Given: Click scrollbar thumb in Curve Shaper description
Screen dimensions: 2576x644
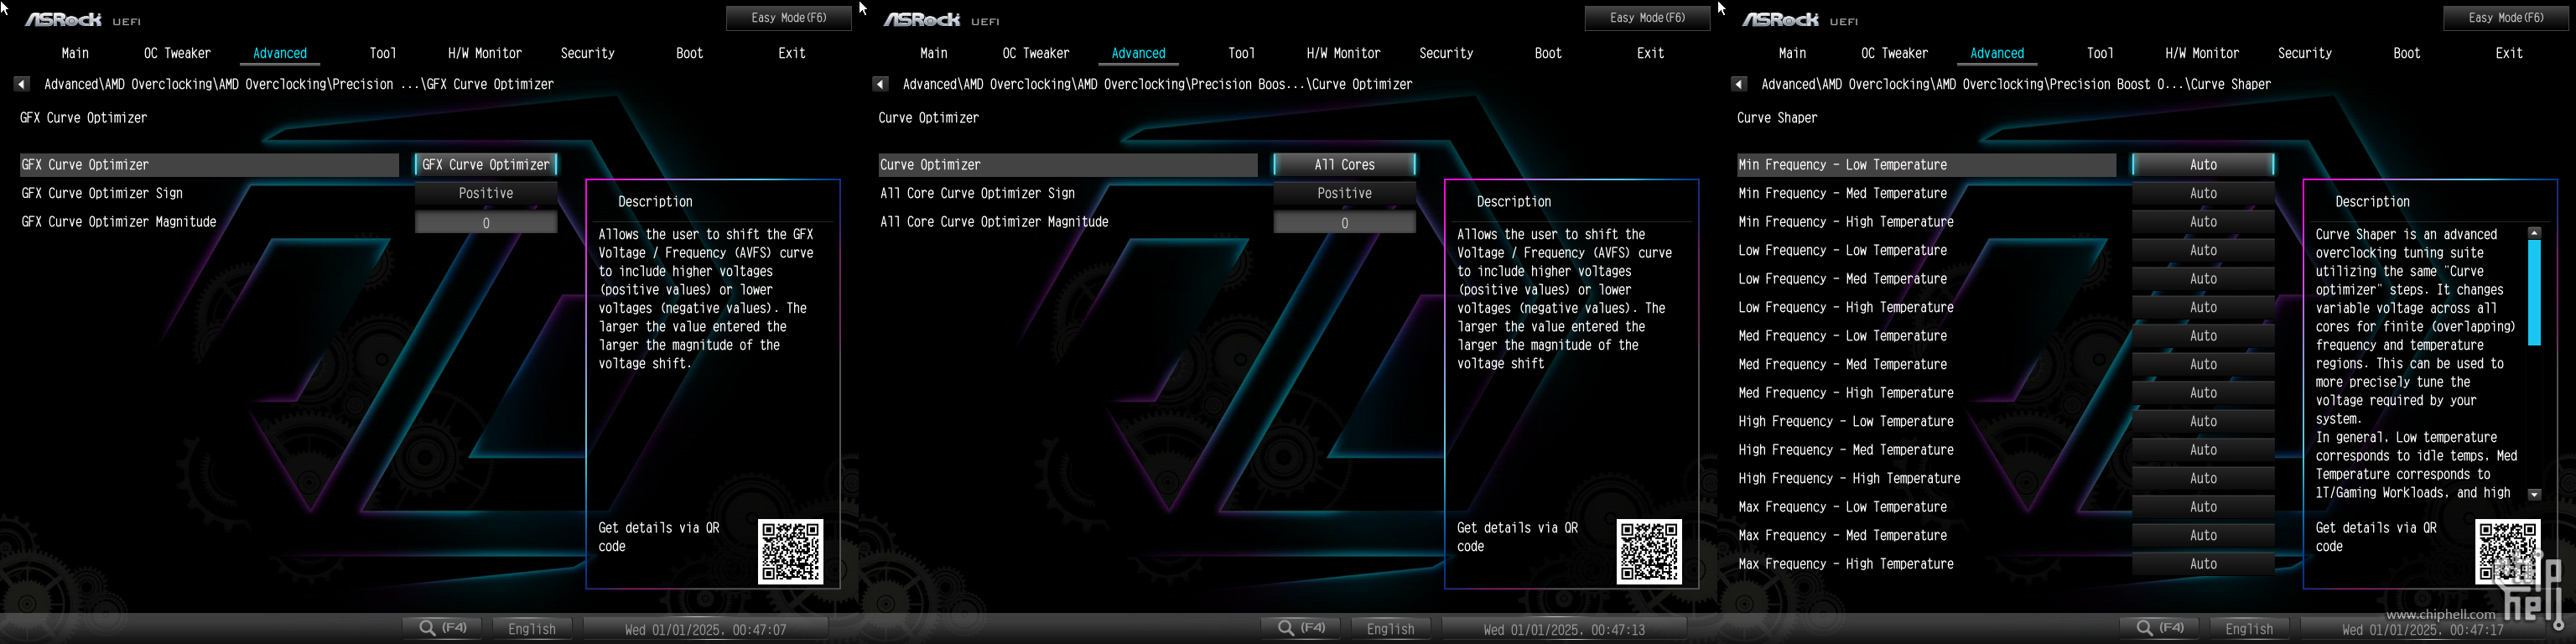Looking at the screenshot, I should pyautogui.click(x=2534, y=292).
